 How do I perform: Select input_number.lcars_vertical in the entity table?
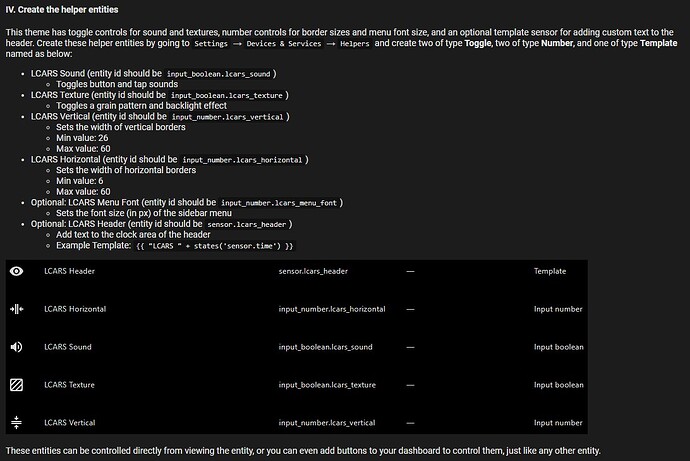[327, 423]
